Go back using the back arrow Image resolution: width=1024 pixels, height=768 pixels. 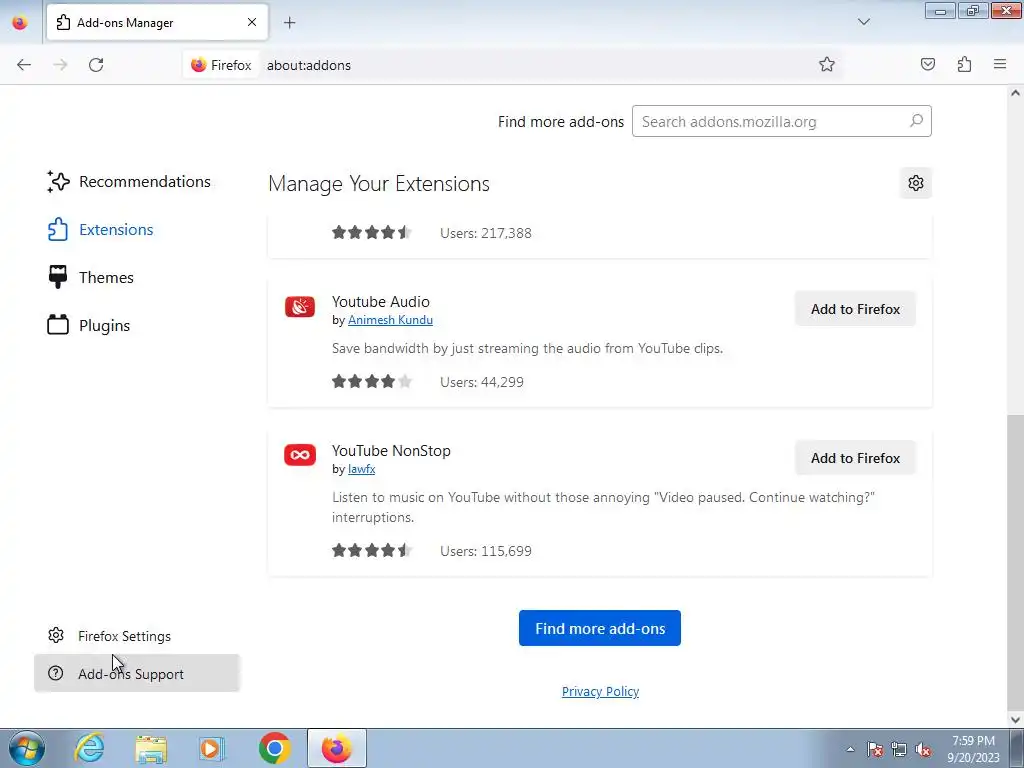(24, 65)
